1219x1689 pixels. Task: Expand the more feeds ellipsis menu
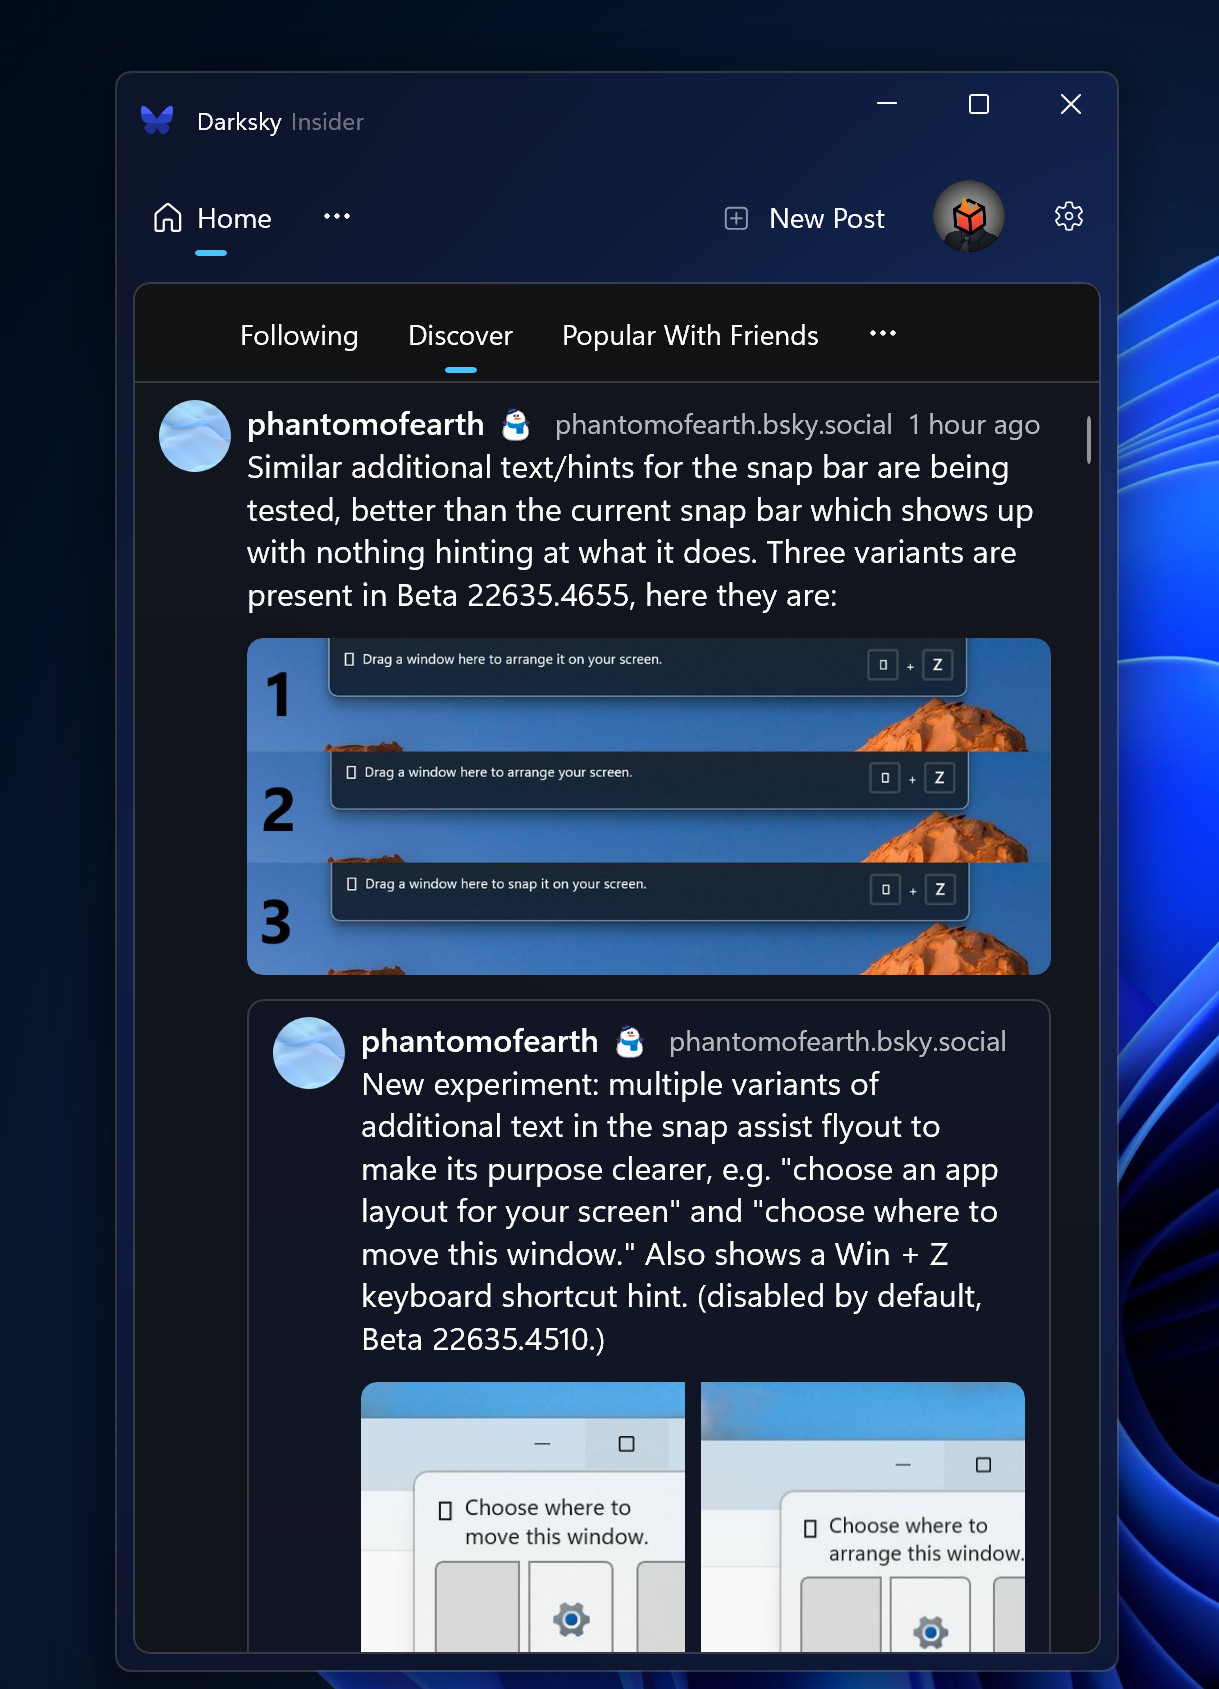[x=883, y=334]
